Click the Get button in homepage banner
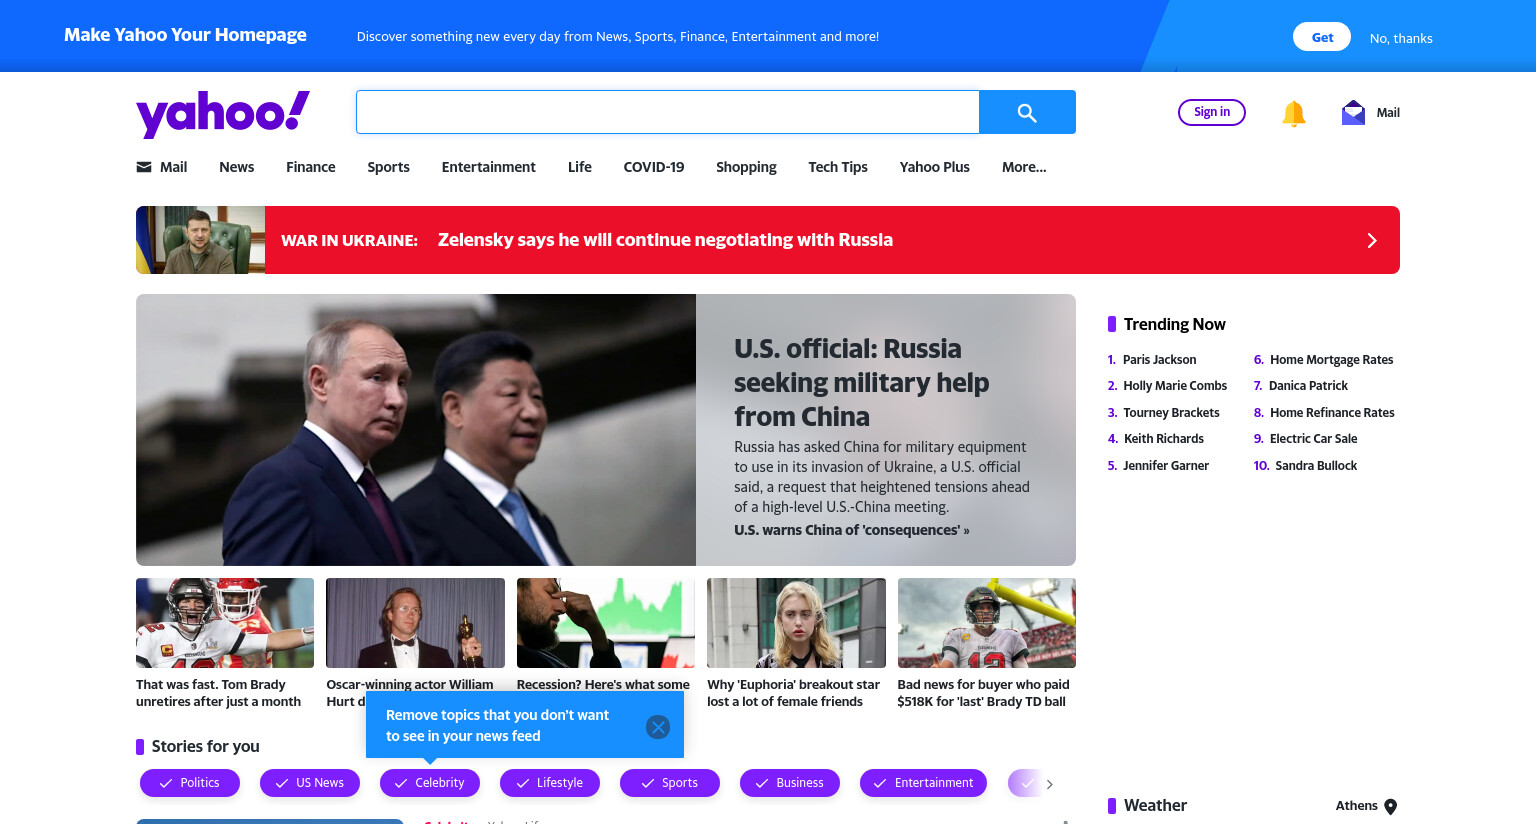 (x=1322, y=37)
